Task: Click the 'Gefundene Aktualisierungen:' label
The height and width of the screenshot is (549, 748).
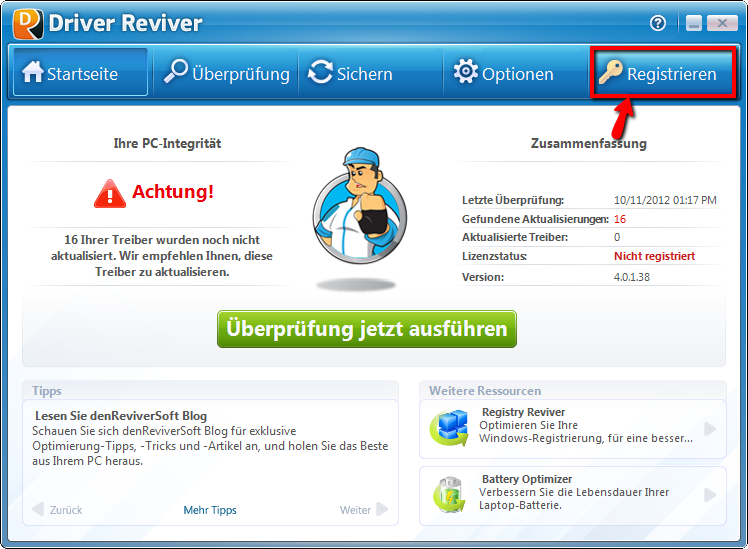Action: (x=535, y=219)
